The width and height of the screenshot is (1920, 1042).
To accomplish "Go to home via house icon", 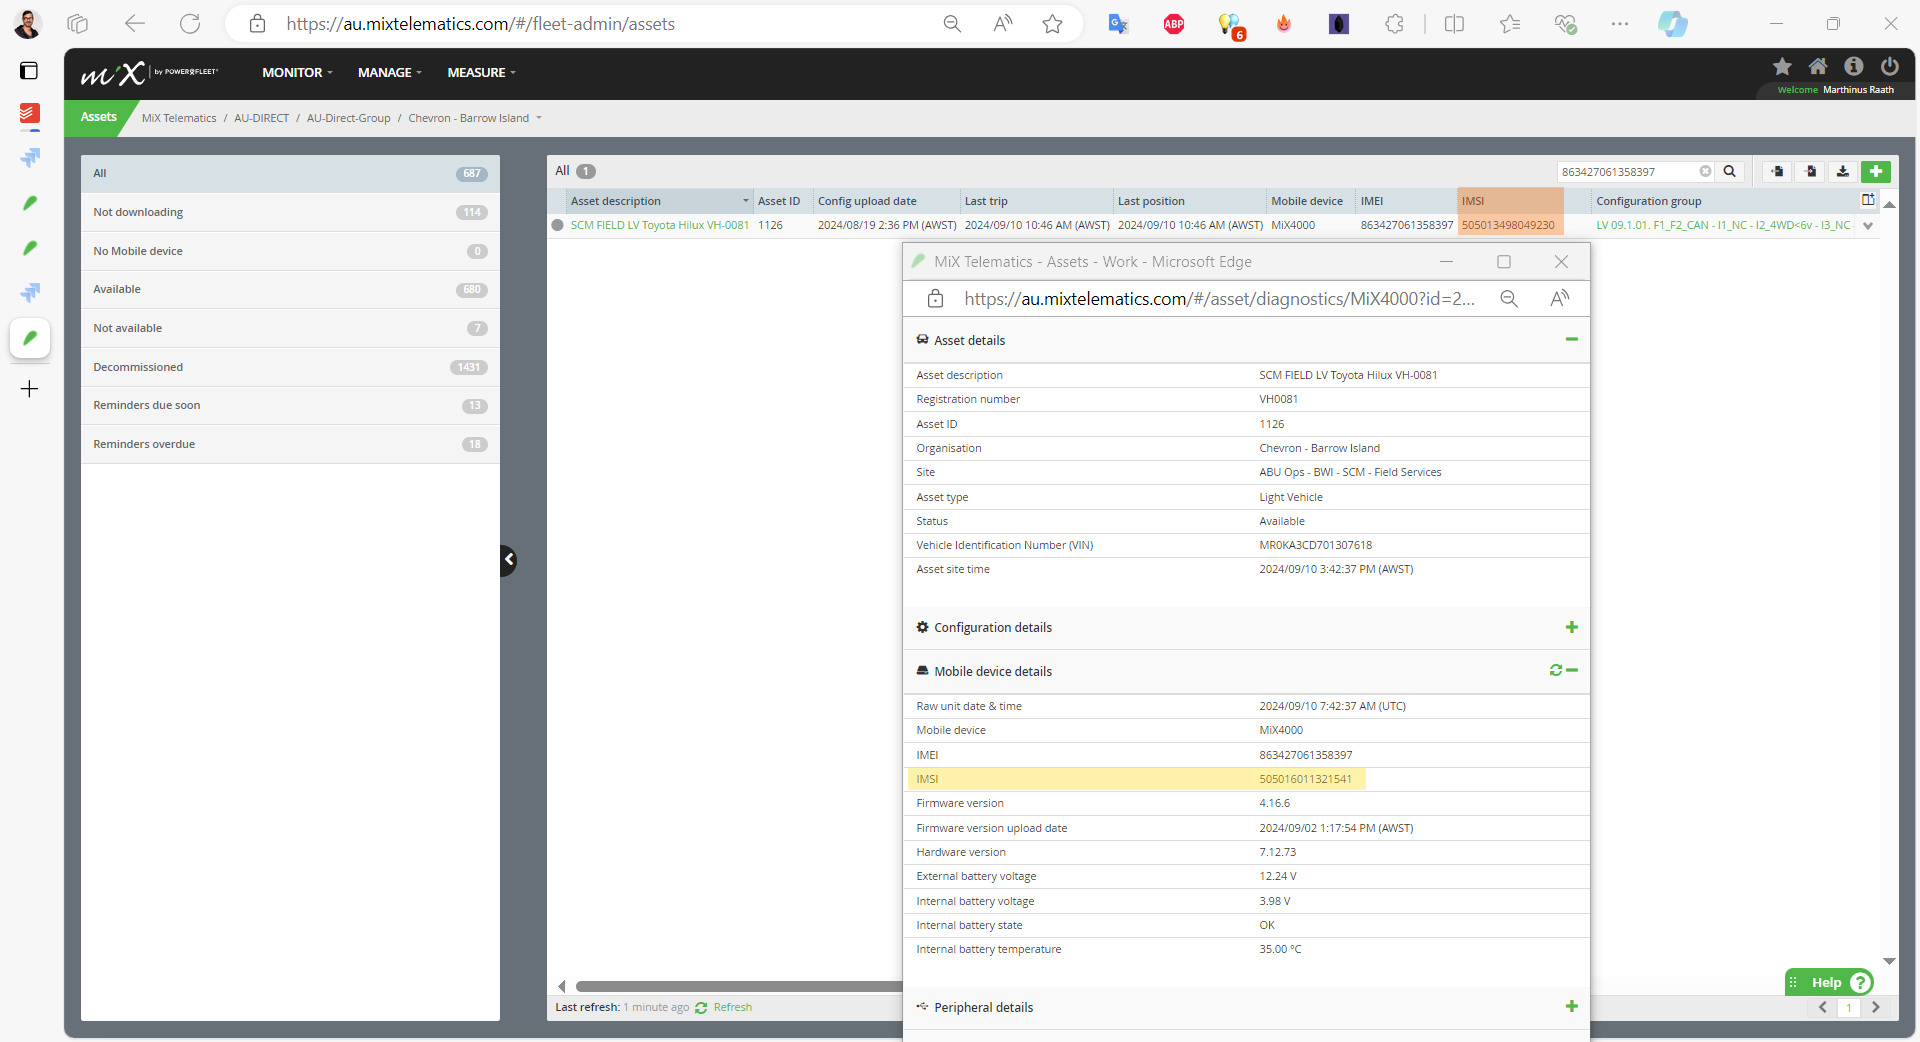I will click(1818, 67).
